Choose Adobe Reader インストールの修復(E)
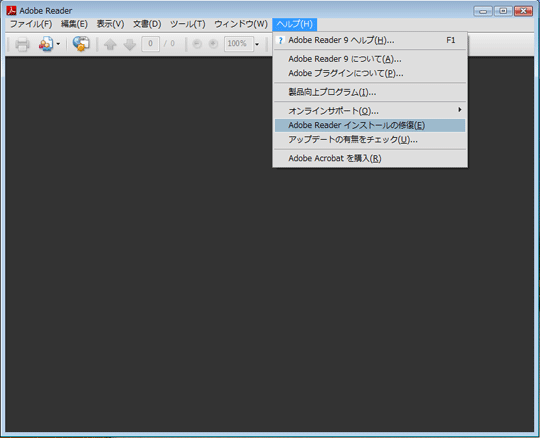 pyautogui.click(x=370, y=125)
